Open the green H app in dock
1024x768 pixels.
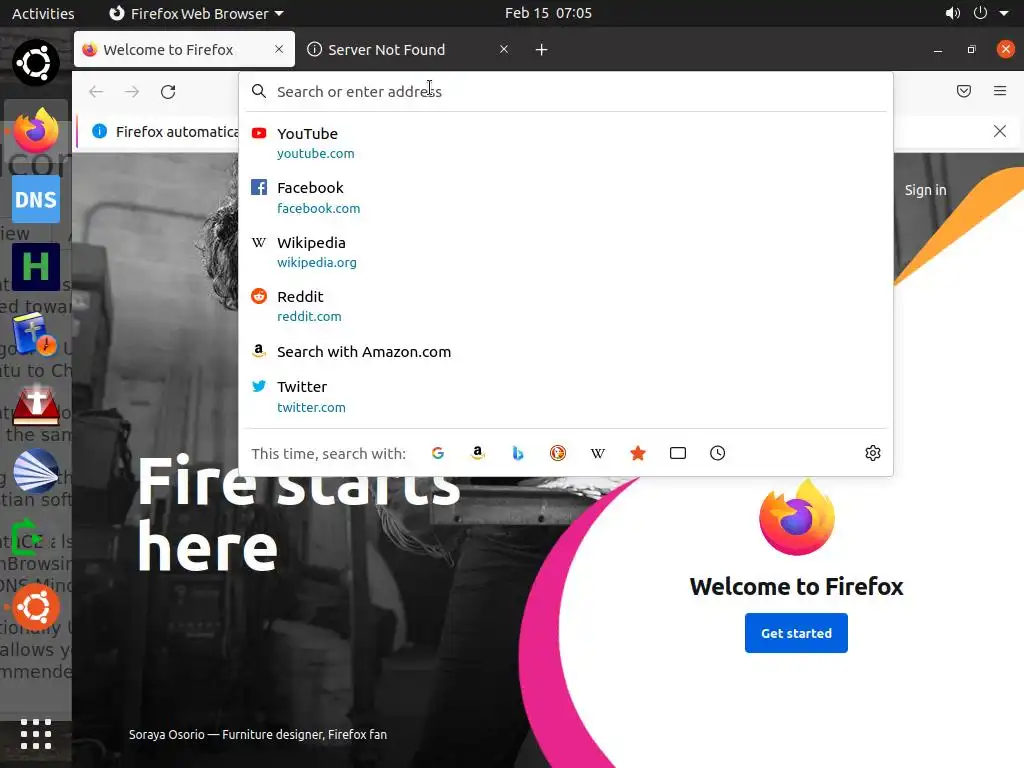coord(36,267)
